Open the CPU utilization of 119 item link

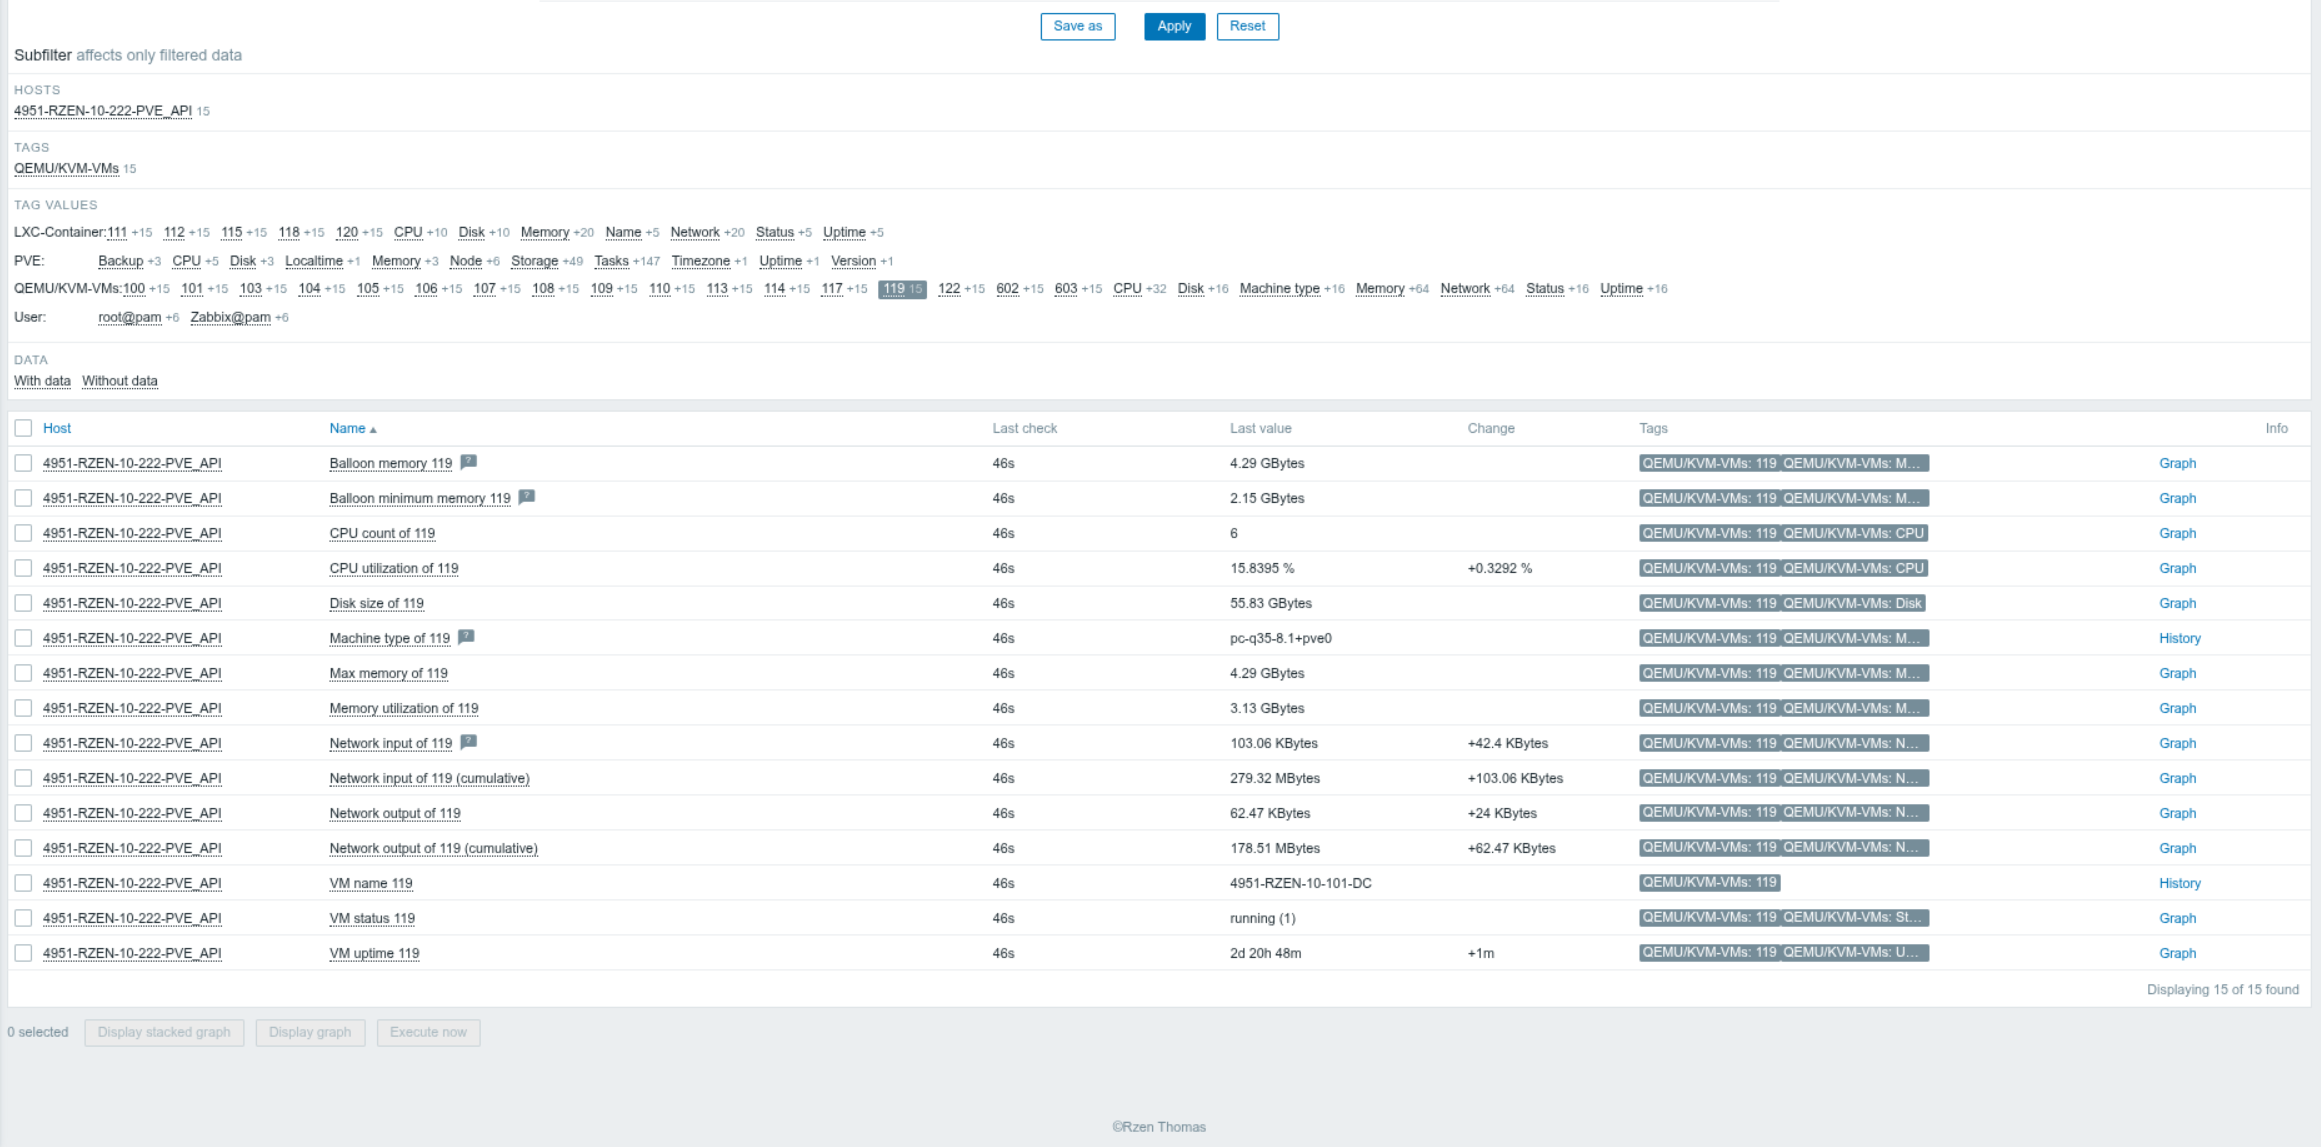pyautogui.click(x=394, y=568)
